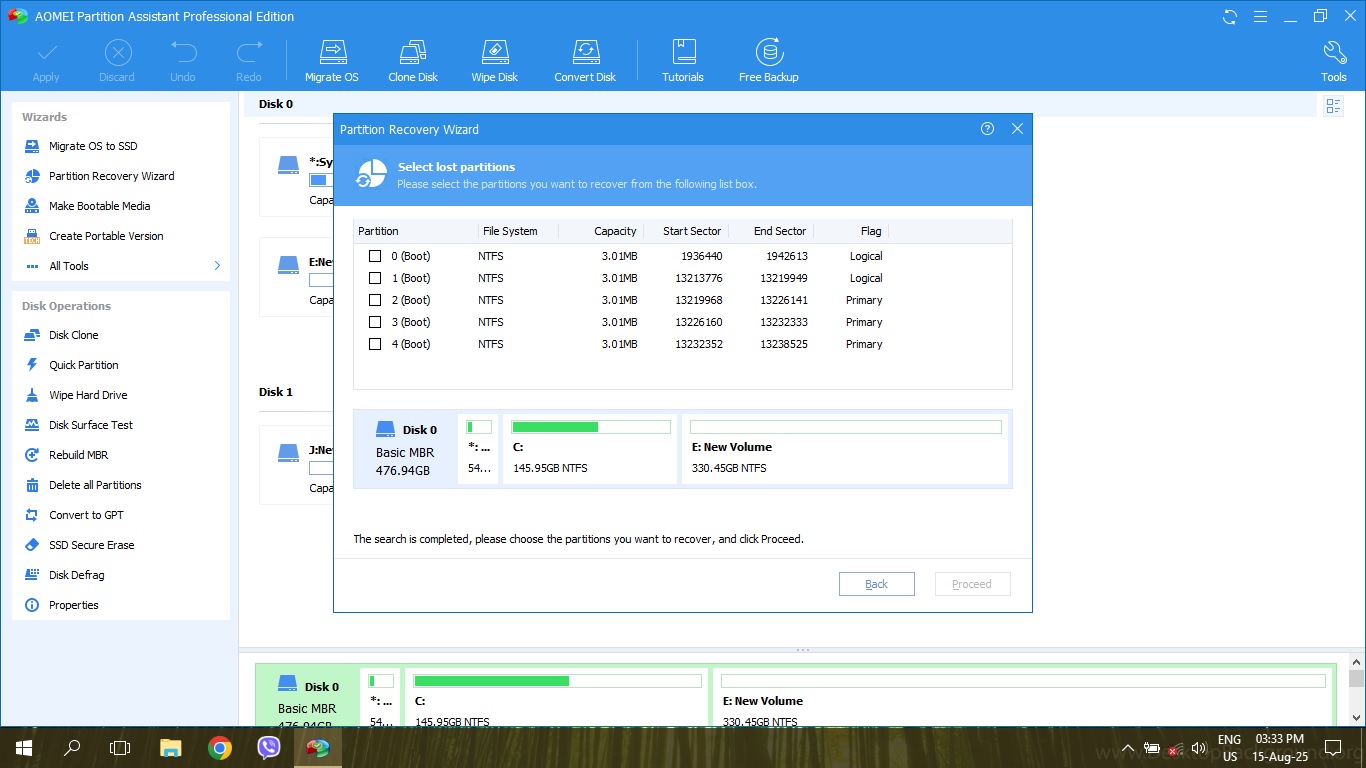The width and height of the screenshot is (1366, 768).
Task: Select E: New Volume in bottom map
Action: pyautogui.click(x=1023, y=698)
